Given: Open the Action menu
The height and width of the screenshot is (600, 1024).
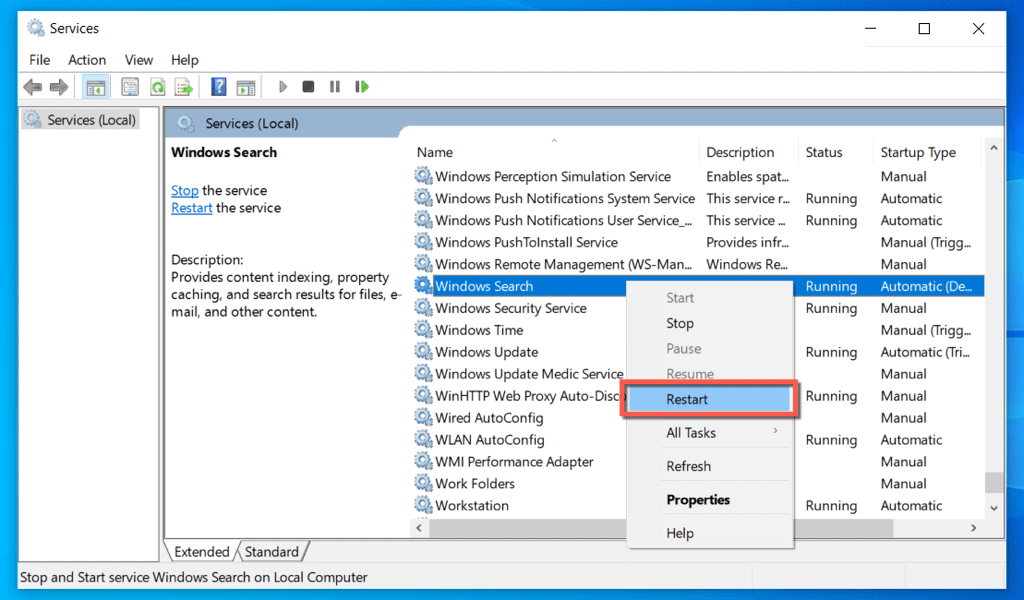Looking at the screenshot, I should pos(87,59).
